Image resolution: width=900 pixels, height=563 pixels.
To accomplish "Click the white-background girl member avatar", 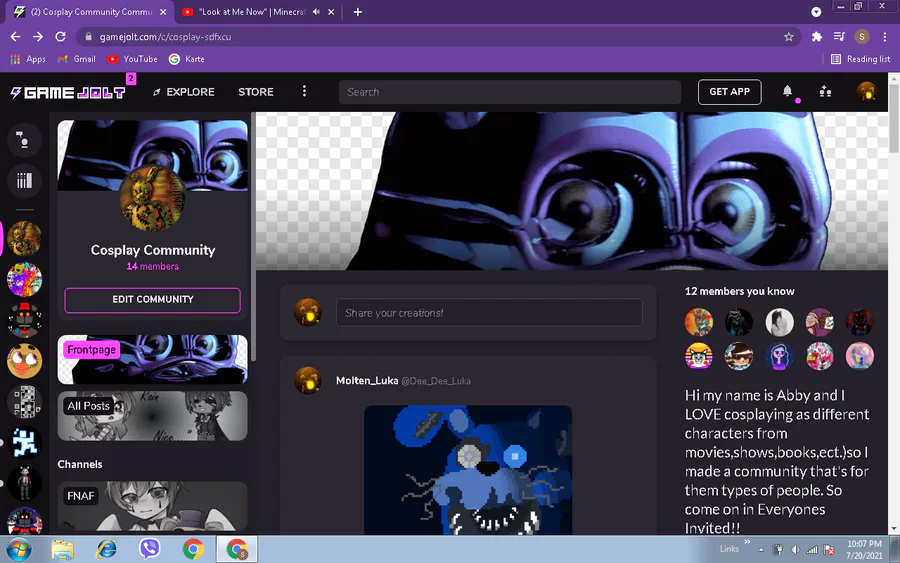I will [x=779, y=322].
